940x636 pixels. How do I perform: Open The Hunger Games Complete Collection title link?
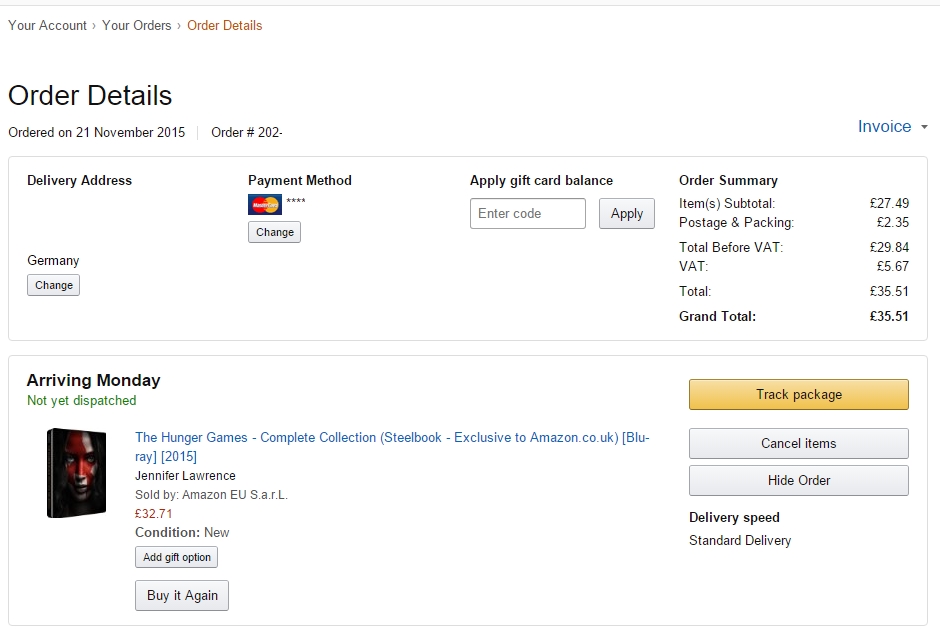click(392, 447)
